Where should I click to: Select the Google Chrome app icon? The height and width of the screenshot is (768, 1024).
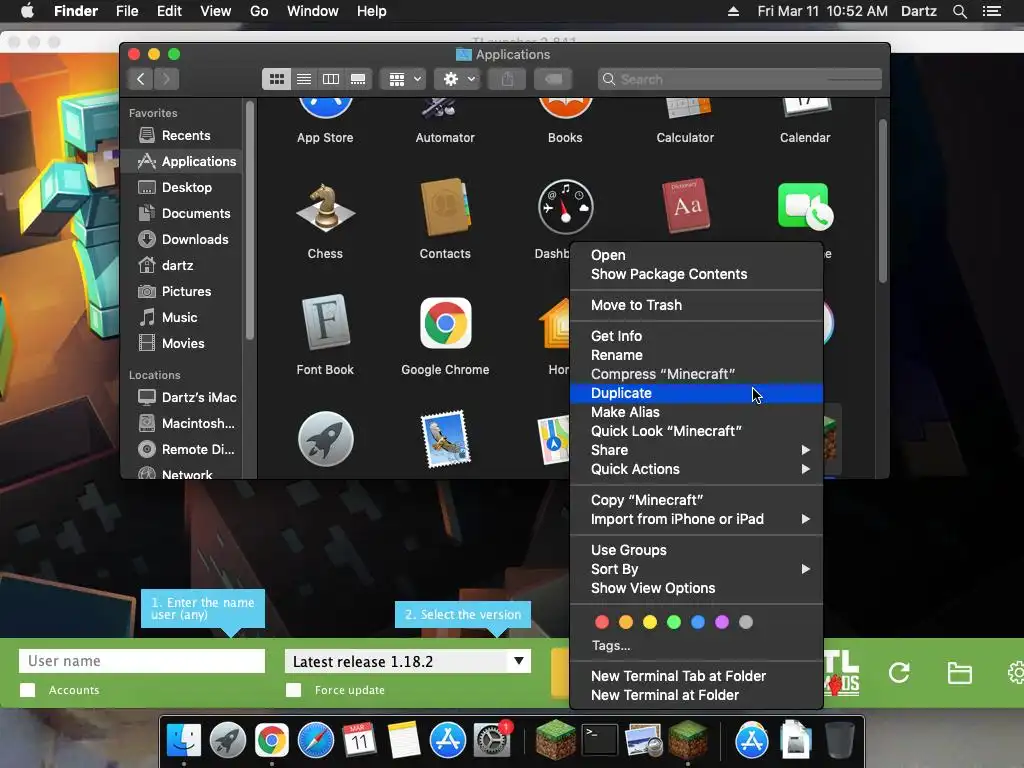pyautogui.click(x=445, y=323)
